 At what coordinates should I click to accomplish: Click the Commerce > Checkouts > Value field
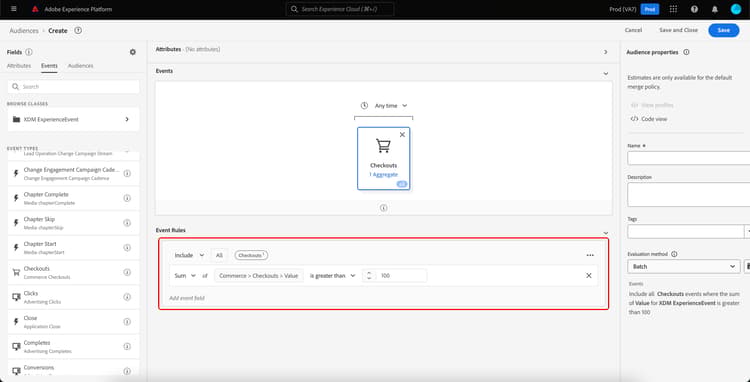pyautogui.click(x=259, y=275)
